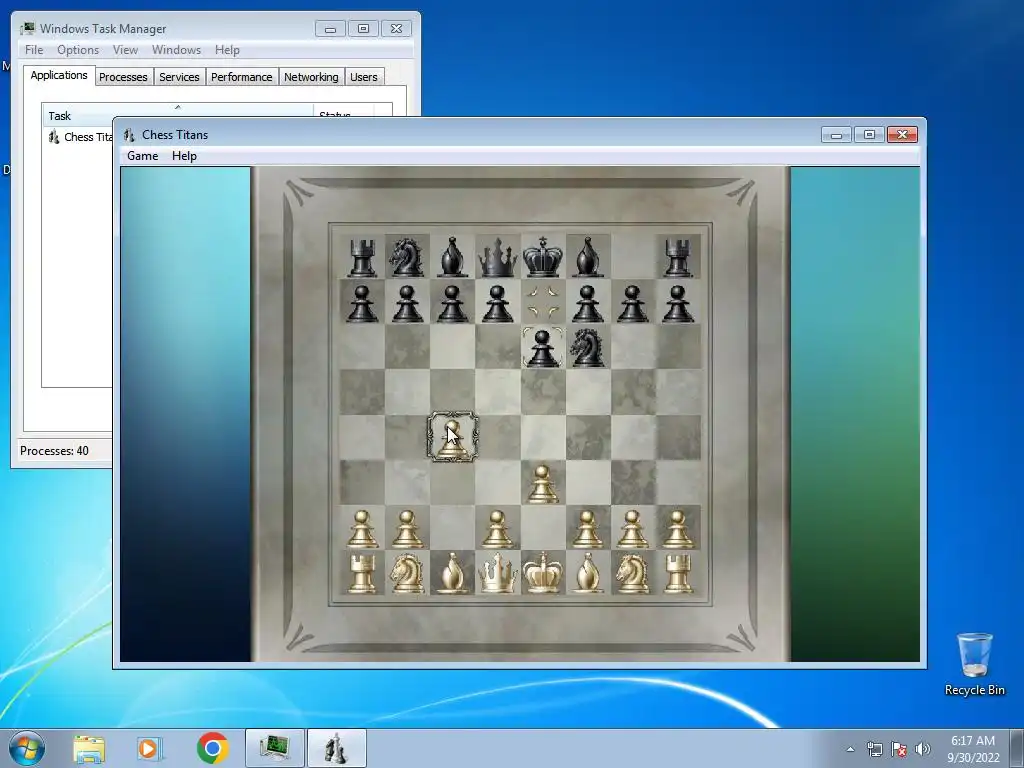The image size is (1024, 768).
Task: Click the black pawn on g7
Action: pyautogui.click(x=632, y=303)
